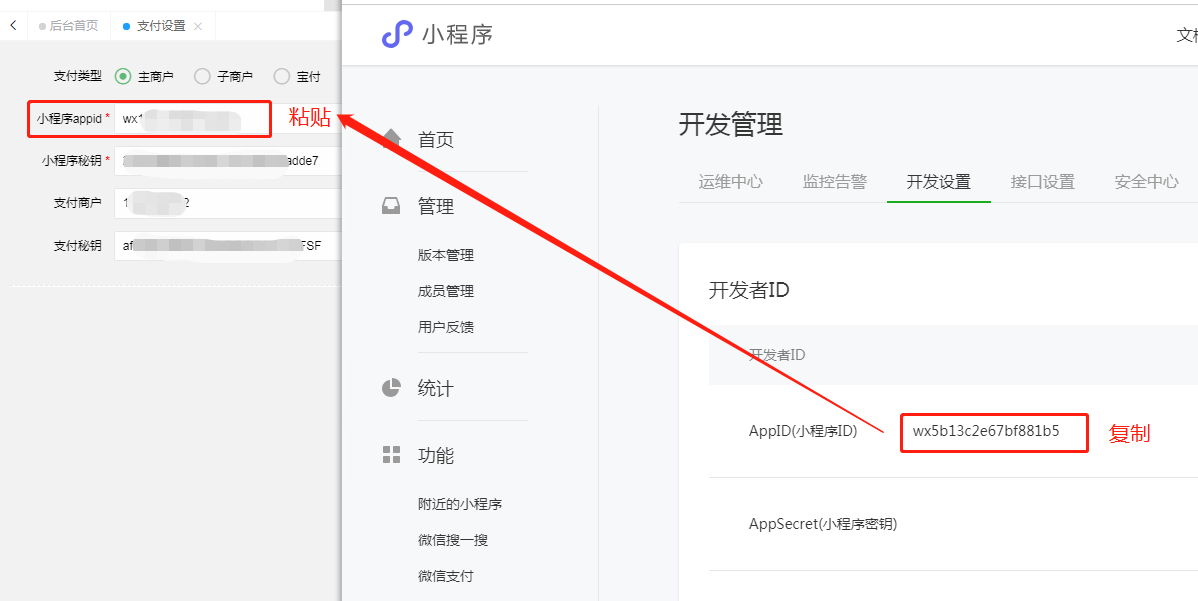Click the AppSecret(小程序密钥) label
1198x601 pixels.
pos(823,525)
